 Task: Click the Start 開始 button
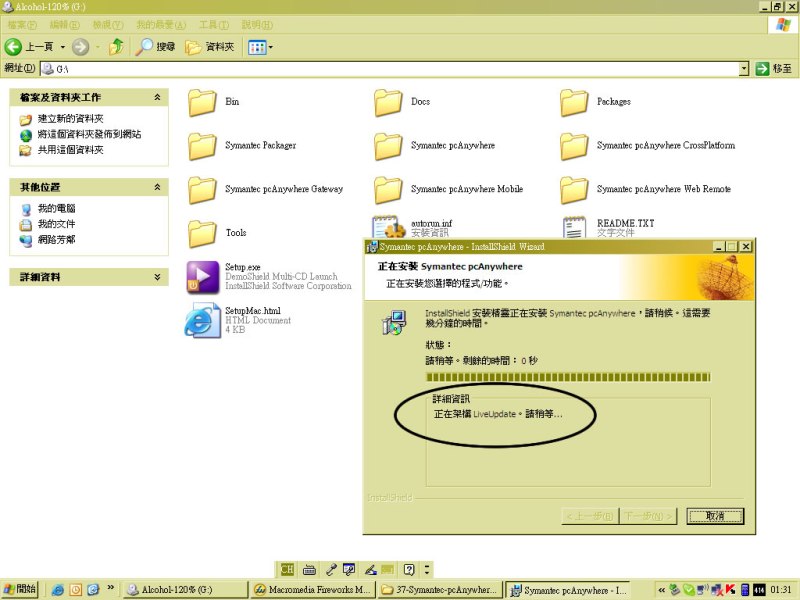pyautogui.click(x=19, y=589)
